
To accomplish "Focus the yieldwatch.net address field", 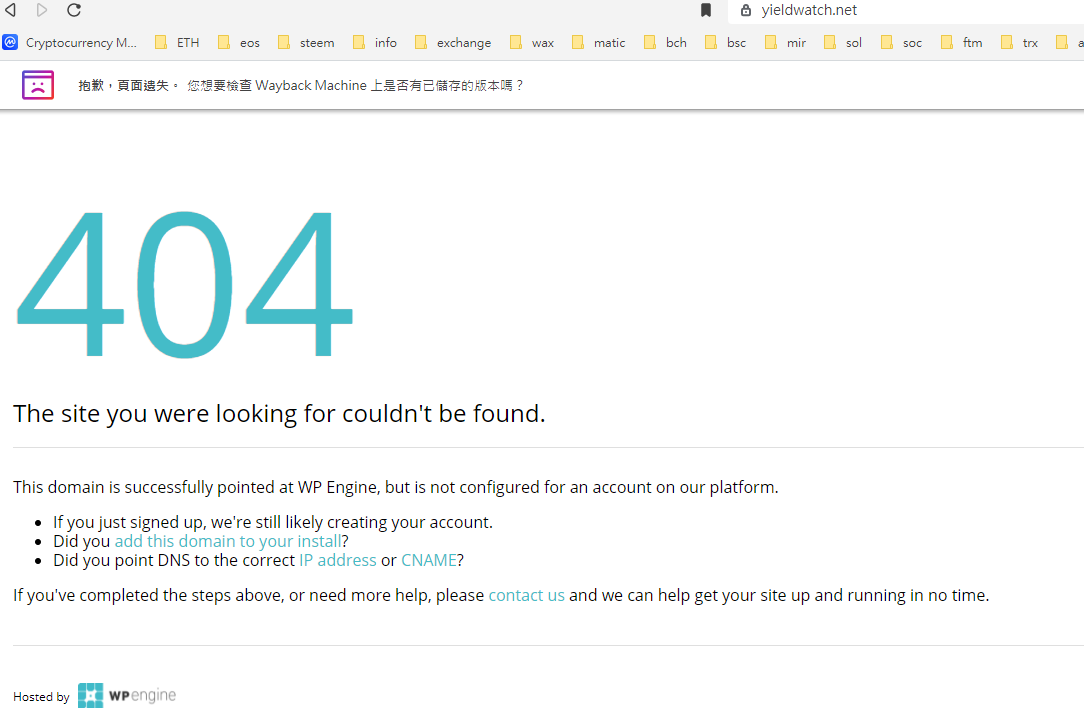I will click(906, 10).
